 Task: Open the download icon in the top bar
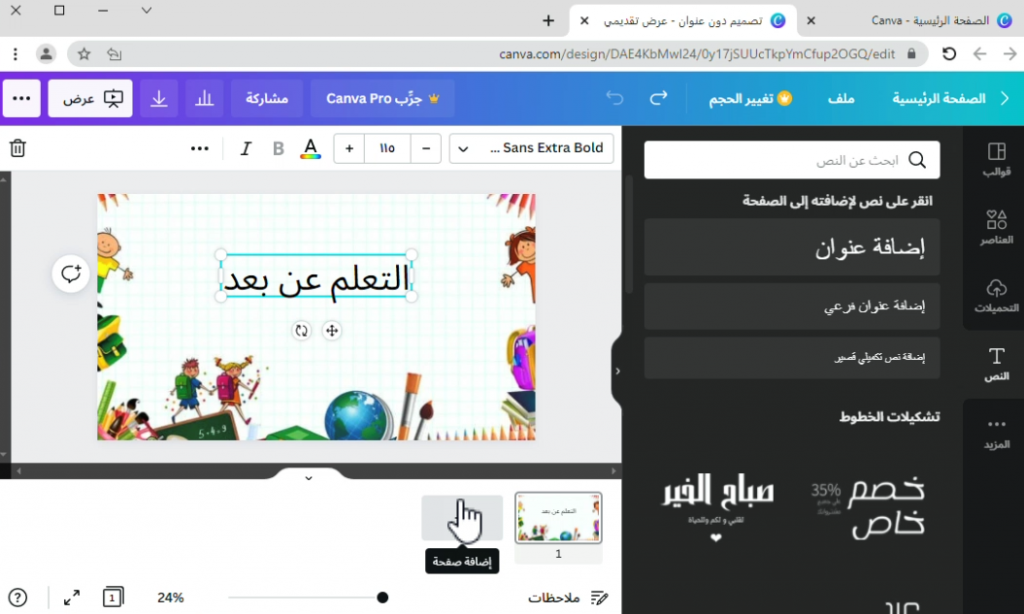(x=160, y=98)
